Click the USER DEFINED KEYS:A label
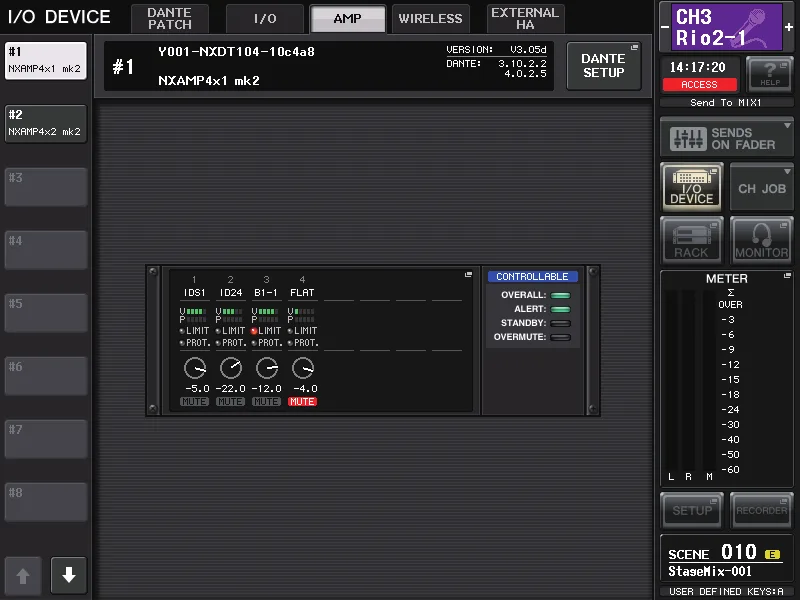Image resolution: width=800 pixels, height=600 pixels. [726, 592]
